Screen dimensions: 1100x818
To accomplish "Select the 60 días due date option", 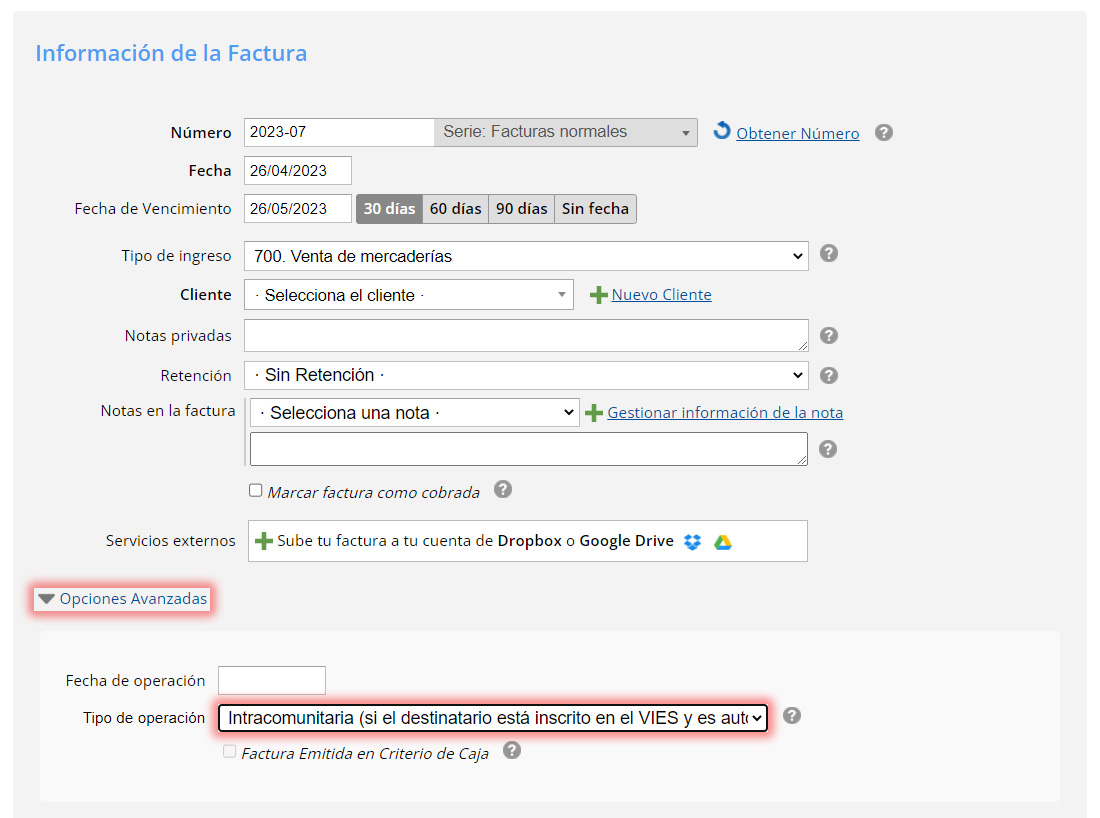I will tap(455, 209).
